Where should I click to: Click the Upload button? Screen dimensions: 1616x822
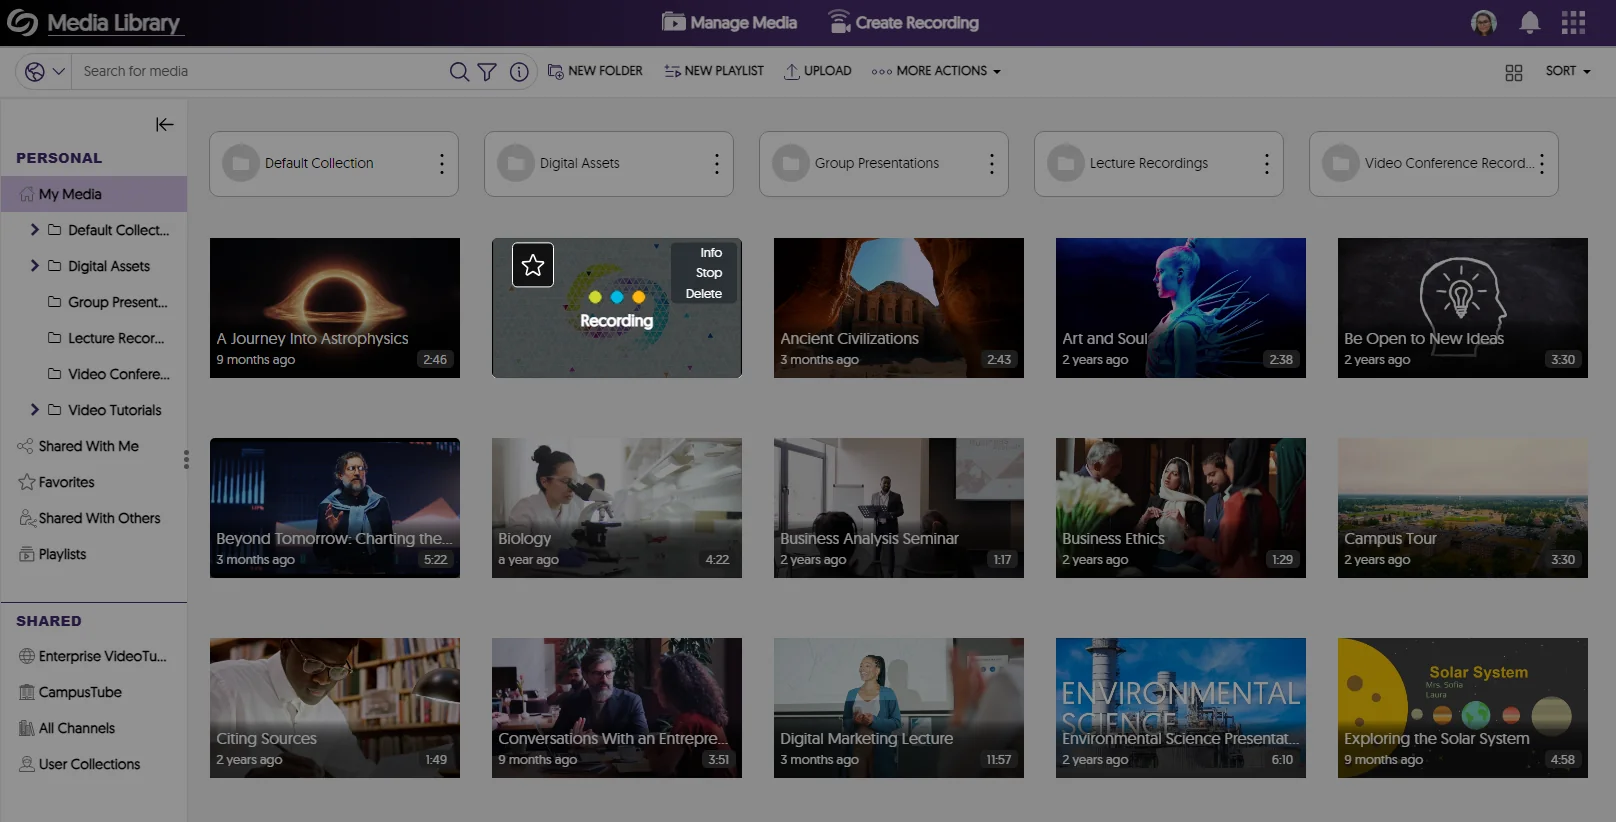tap(817, 71)
